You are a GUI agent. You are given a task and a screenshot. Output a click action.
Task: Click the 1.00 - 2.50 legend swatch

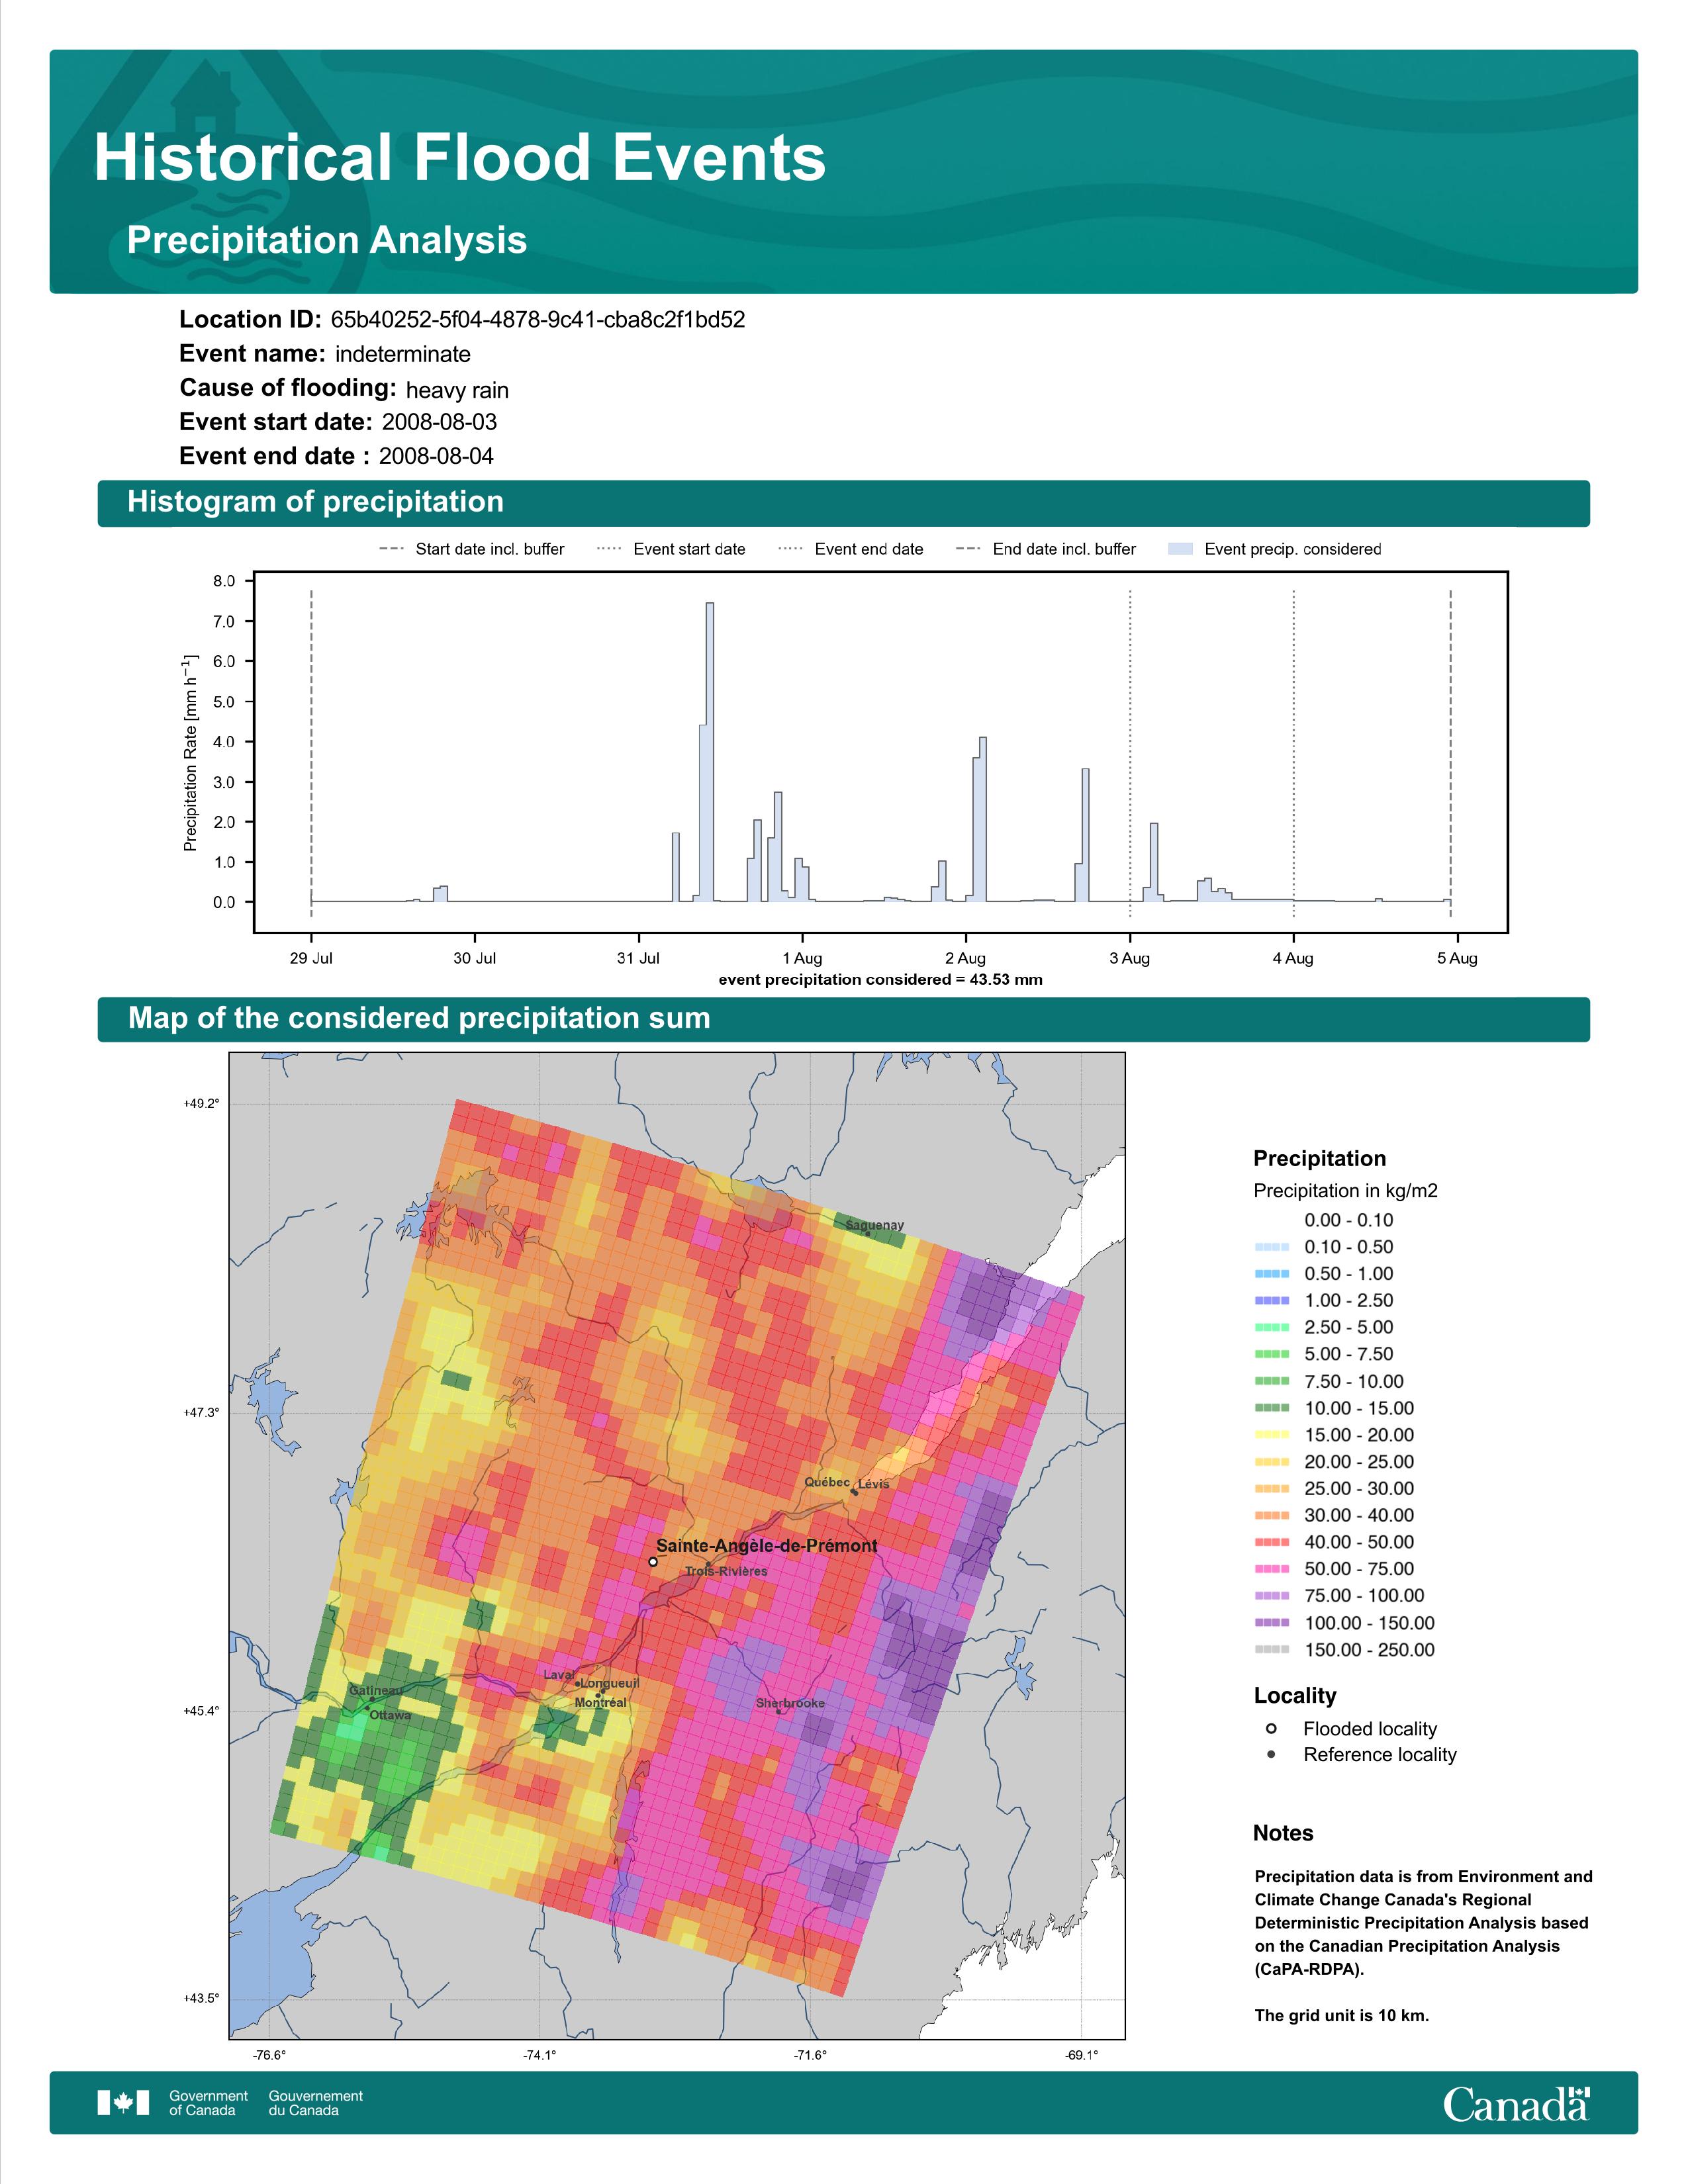click(1271, 1301)
